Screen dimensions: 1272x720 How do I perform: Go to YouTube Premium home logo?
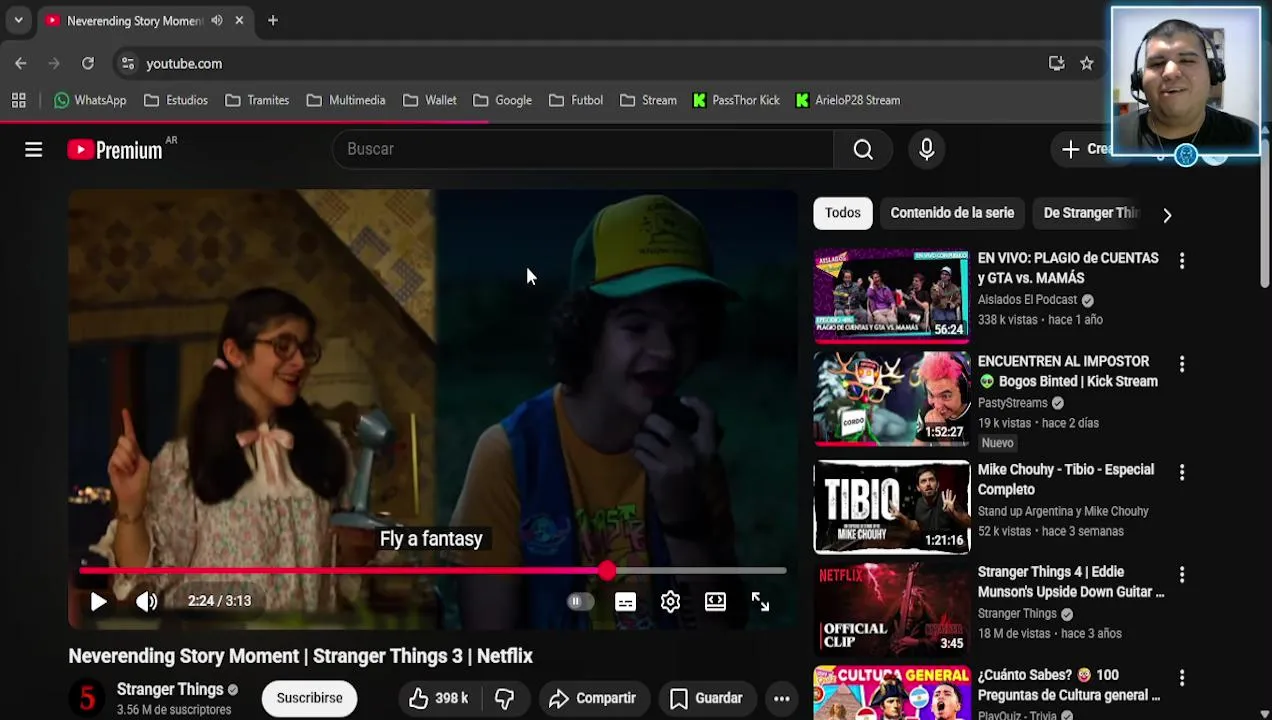[114, 150]
